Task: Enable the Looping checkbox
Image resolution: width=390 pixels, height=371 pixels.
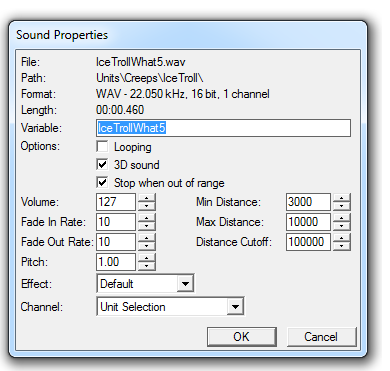Action: click(x=102, y=147)
